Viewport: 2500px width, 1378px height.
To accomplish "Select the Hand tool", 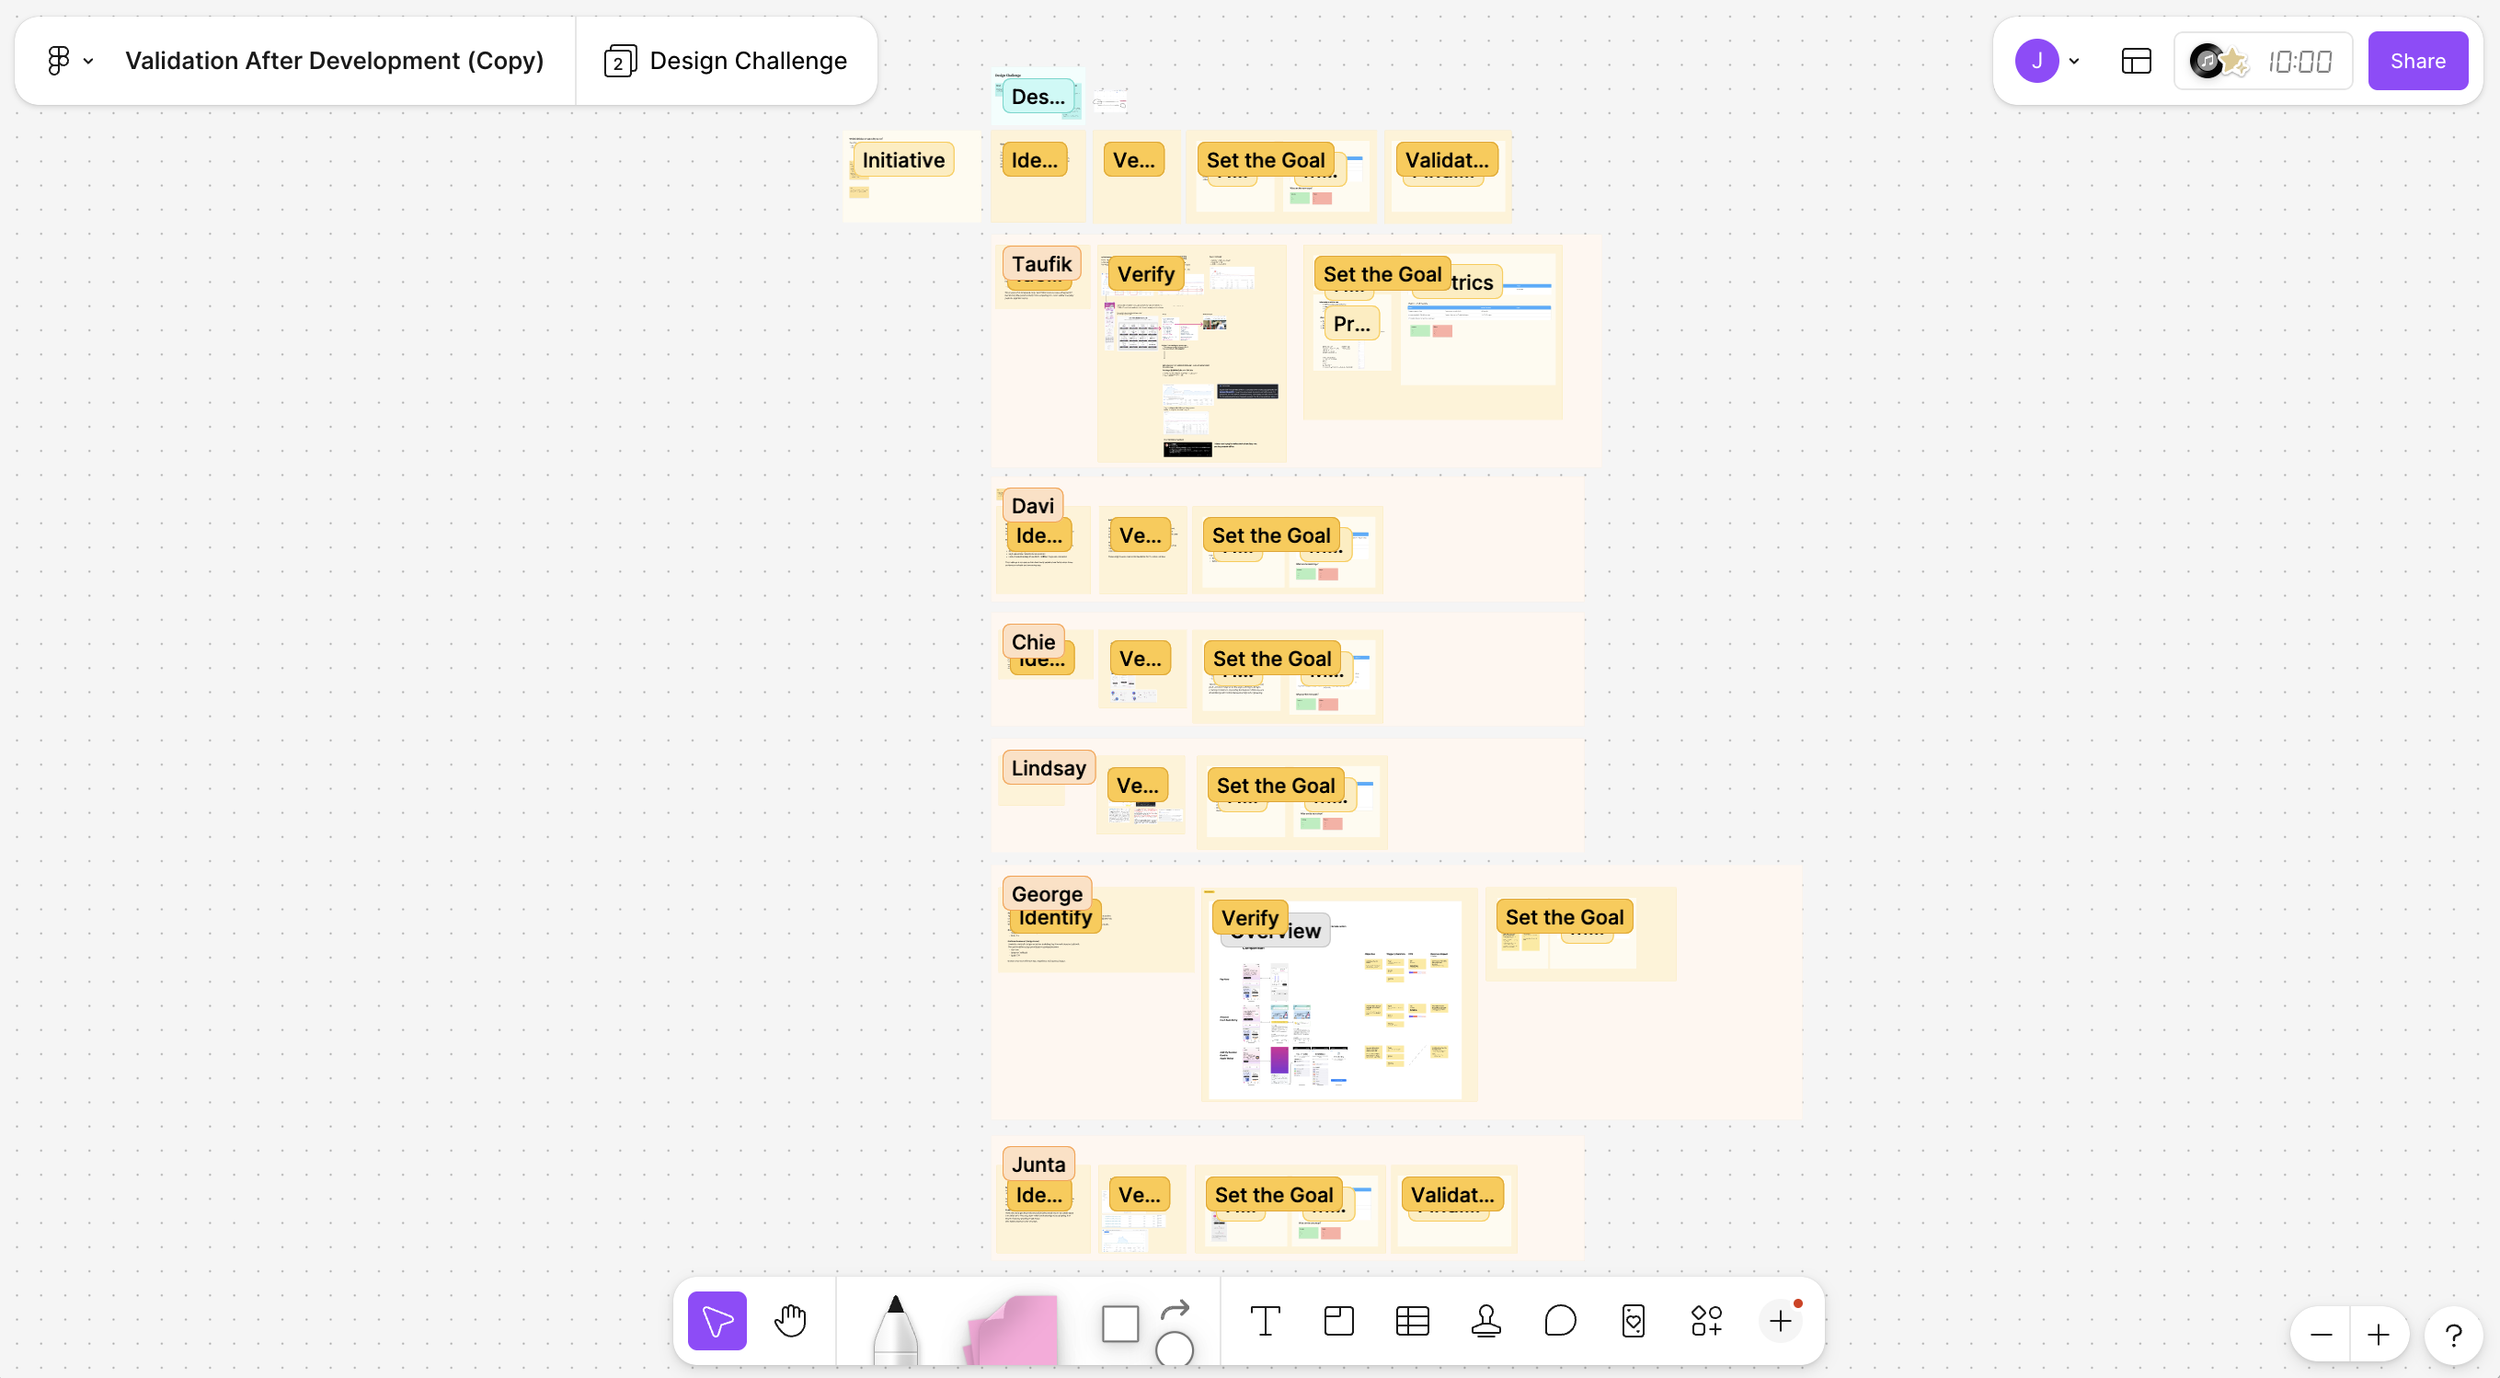I will (x=790, y=1321).
